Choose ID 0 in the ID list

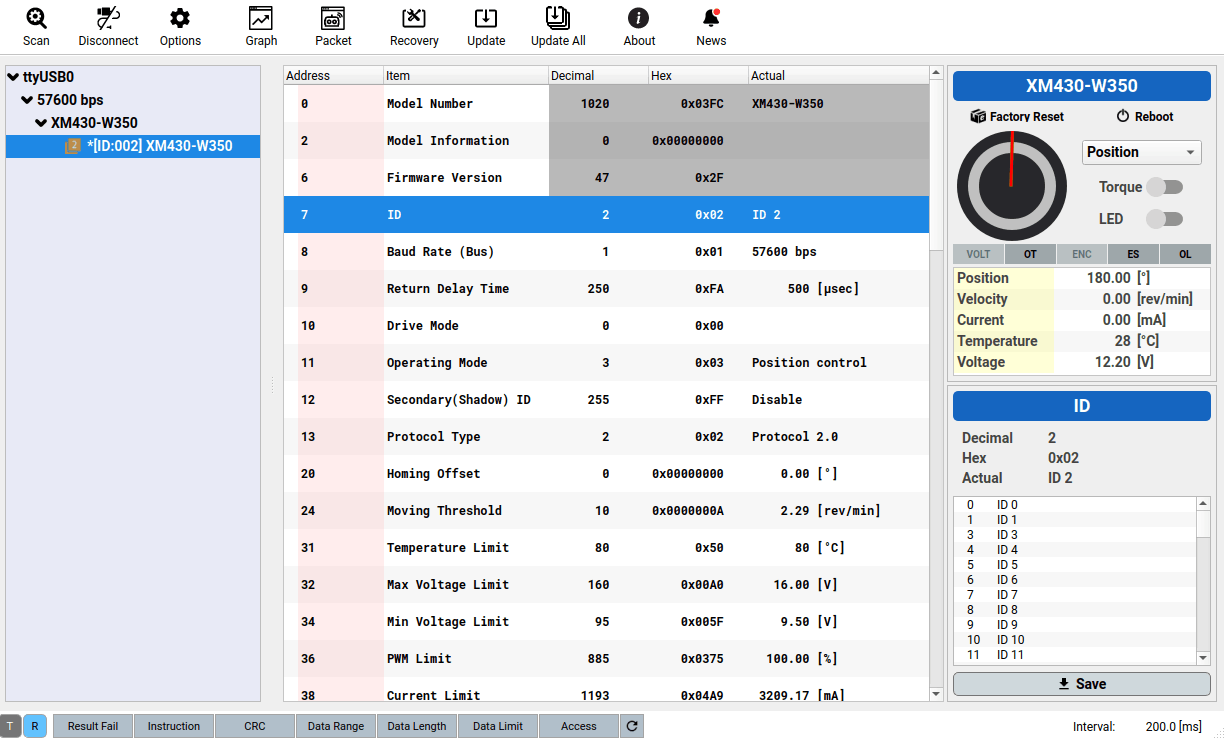pos(1075,505)
